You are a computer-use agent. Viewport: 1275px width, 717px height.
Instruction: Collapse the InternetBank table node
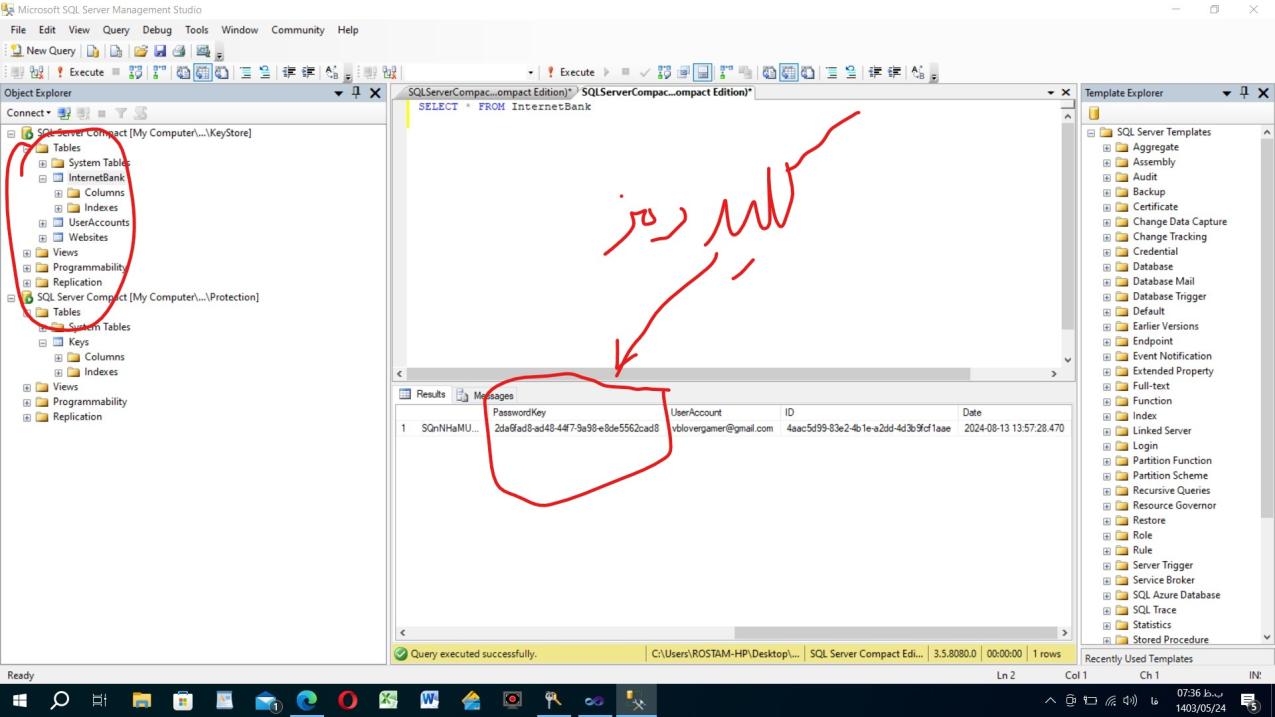[x=43, y=178]
